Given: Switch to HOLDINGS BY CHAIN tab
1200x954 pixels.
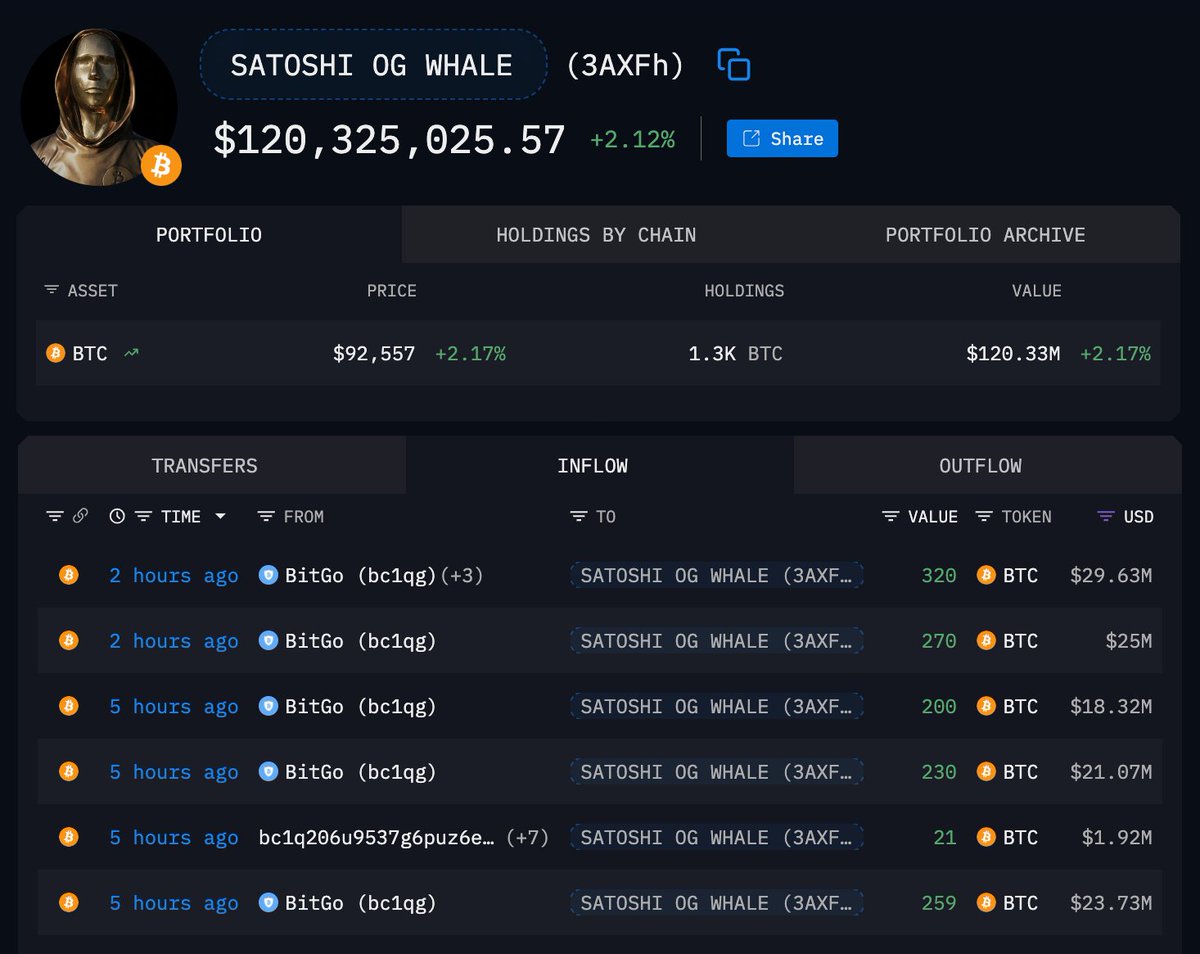Looking at the screenshot, I should pos(596,235).
